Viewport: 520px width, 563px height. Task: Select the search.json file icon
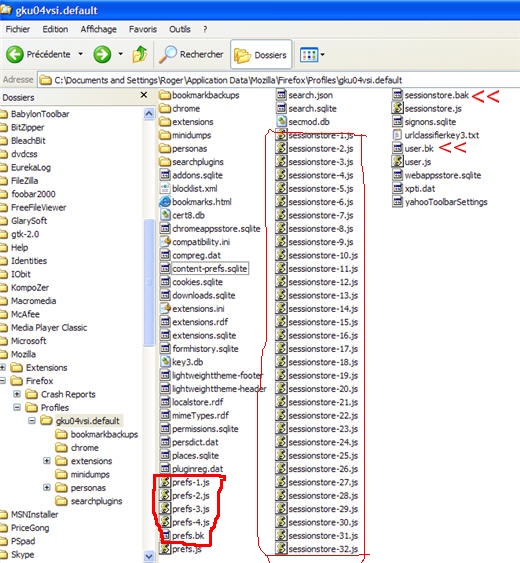(281, 95)
